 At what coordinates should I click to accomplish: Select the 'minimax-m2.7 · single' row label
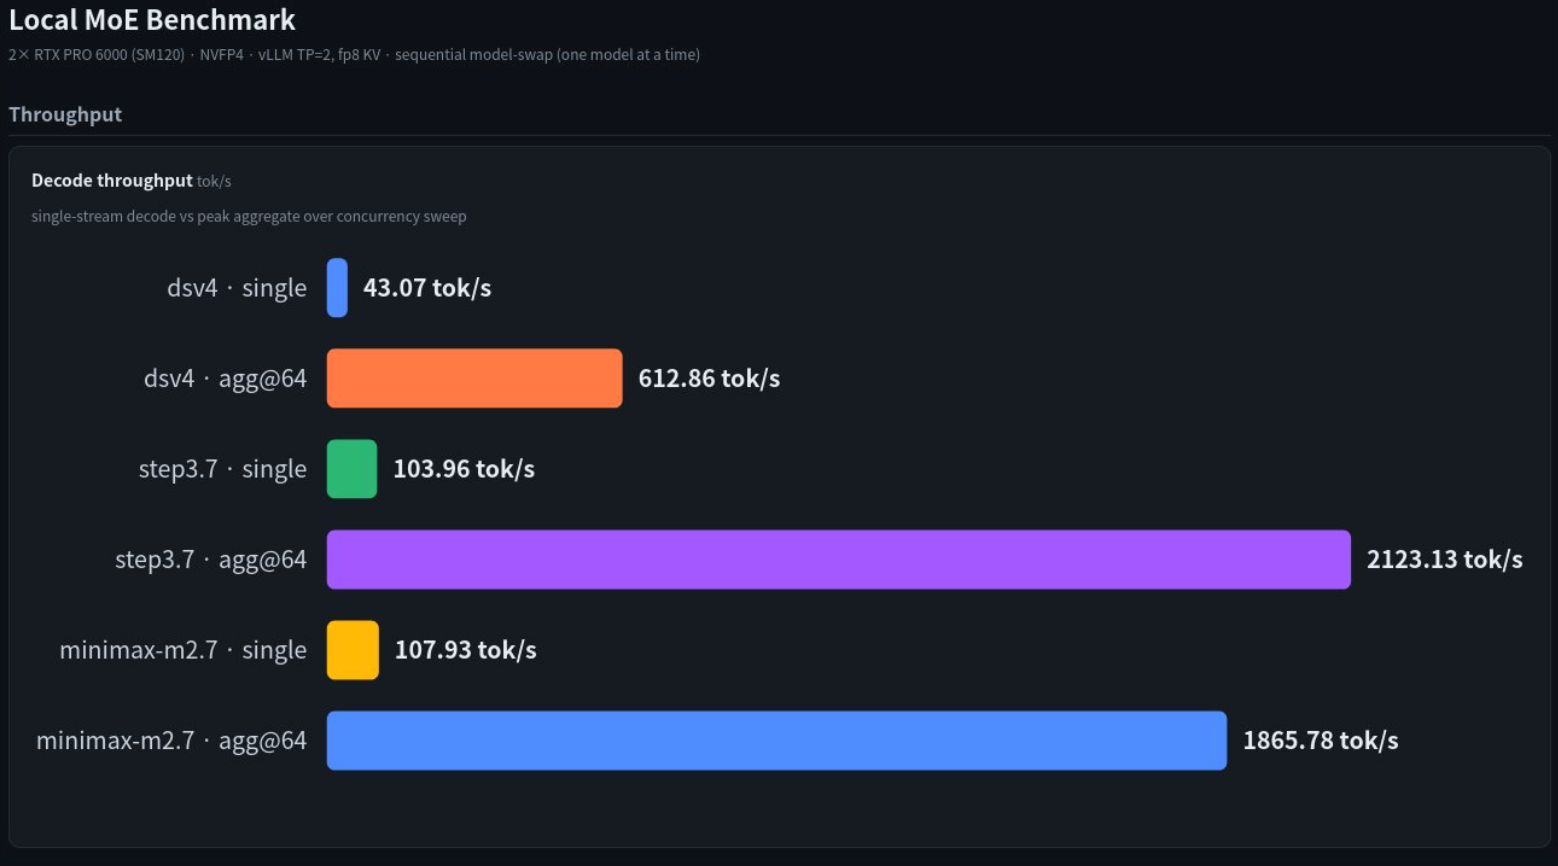[183, 650]
